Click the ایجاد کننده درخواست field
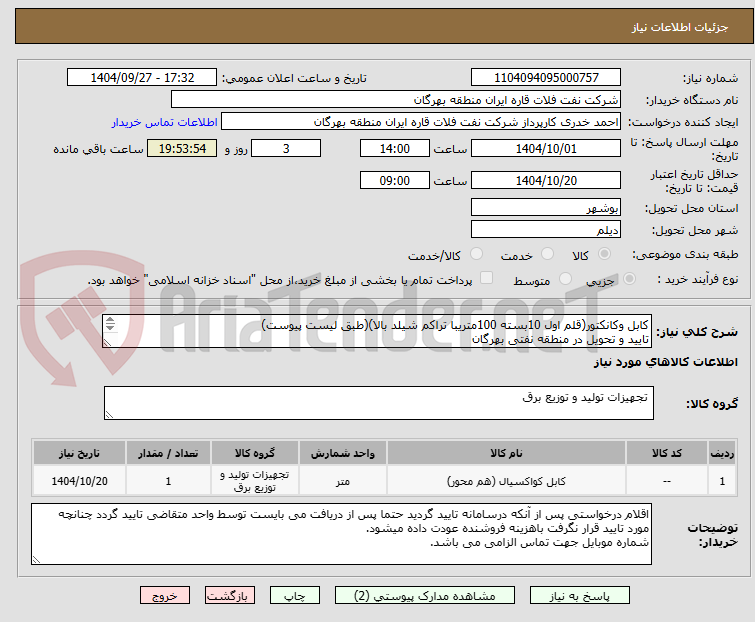755x622 pixels. 420,122
